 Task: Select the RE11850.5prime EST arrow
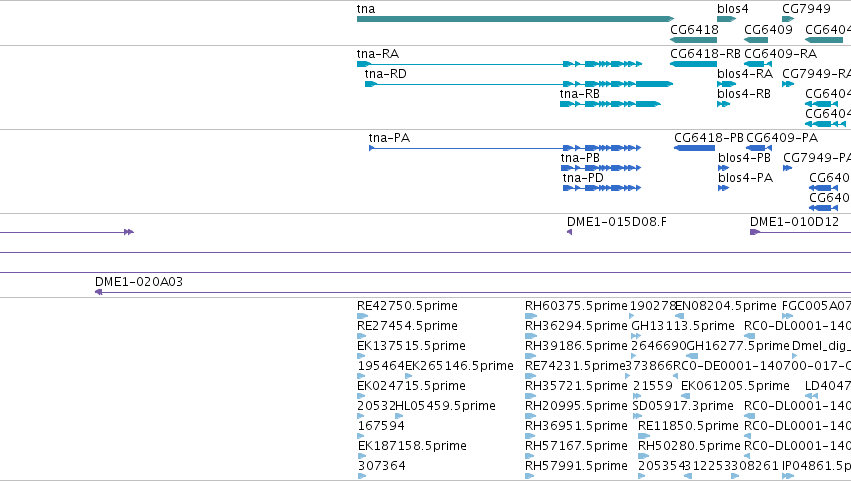point(644,436)
